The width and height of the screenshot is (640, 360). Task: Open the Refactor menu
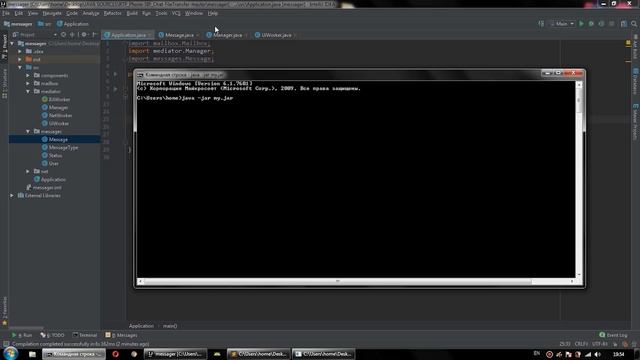pyautogui.click(x=112, y=13)
